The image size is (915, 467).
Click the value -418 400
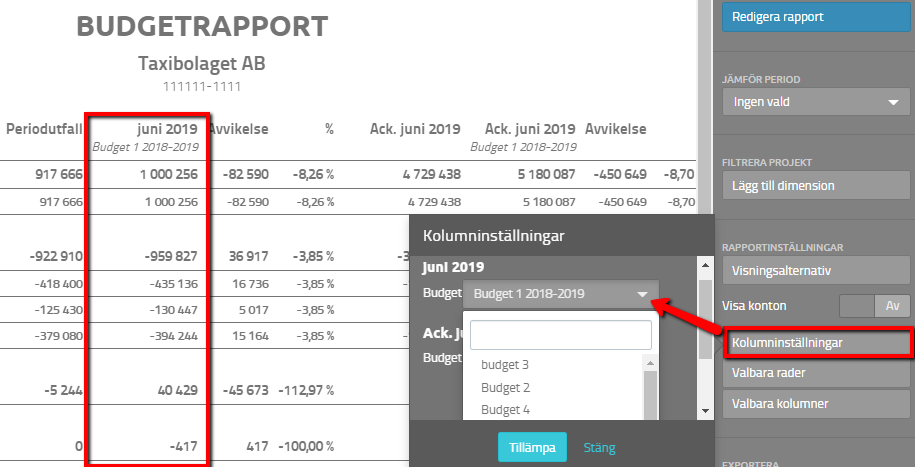(x=58, y=284)
